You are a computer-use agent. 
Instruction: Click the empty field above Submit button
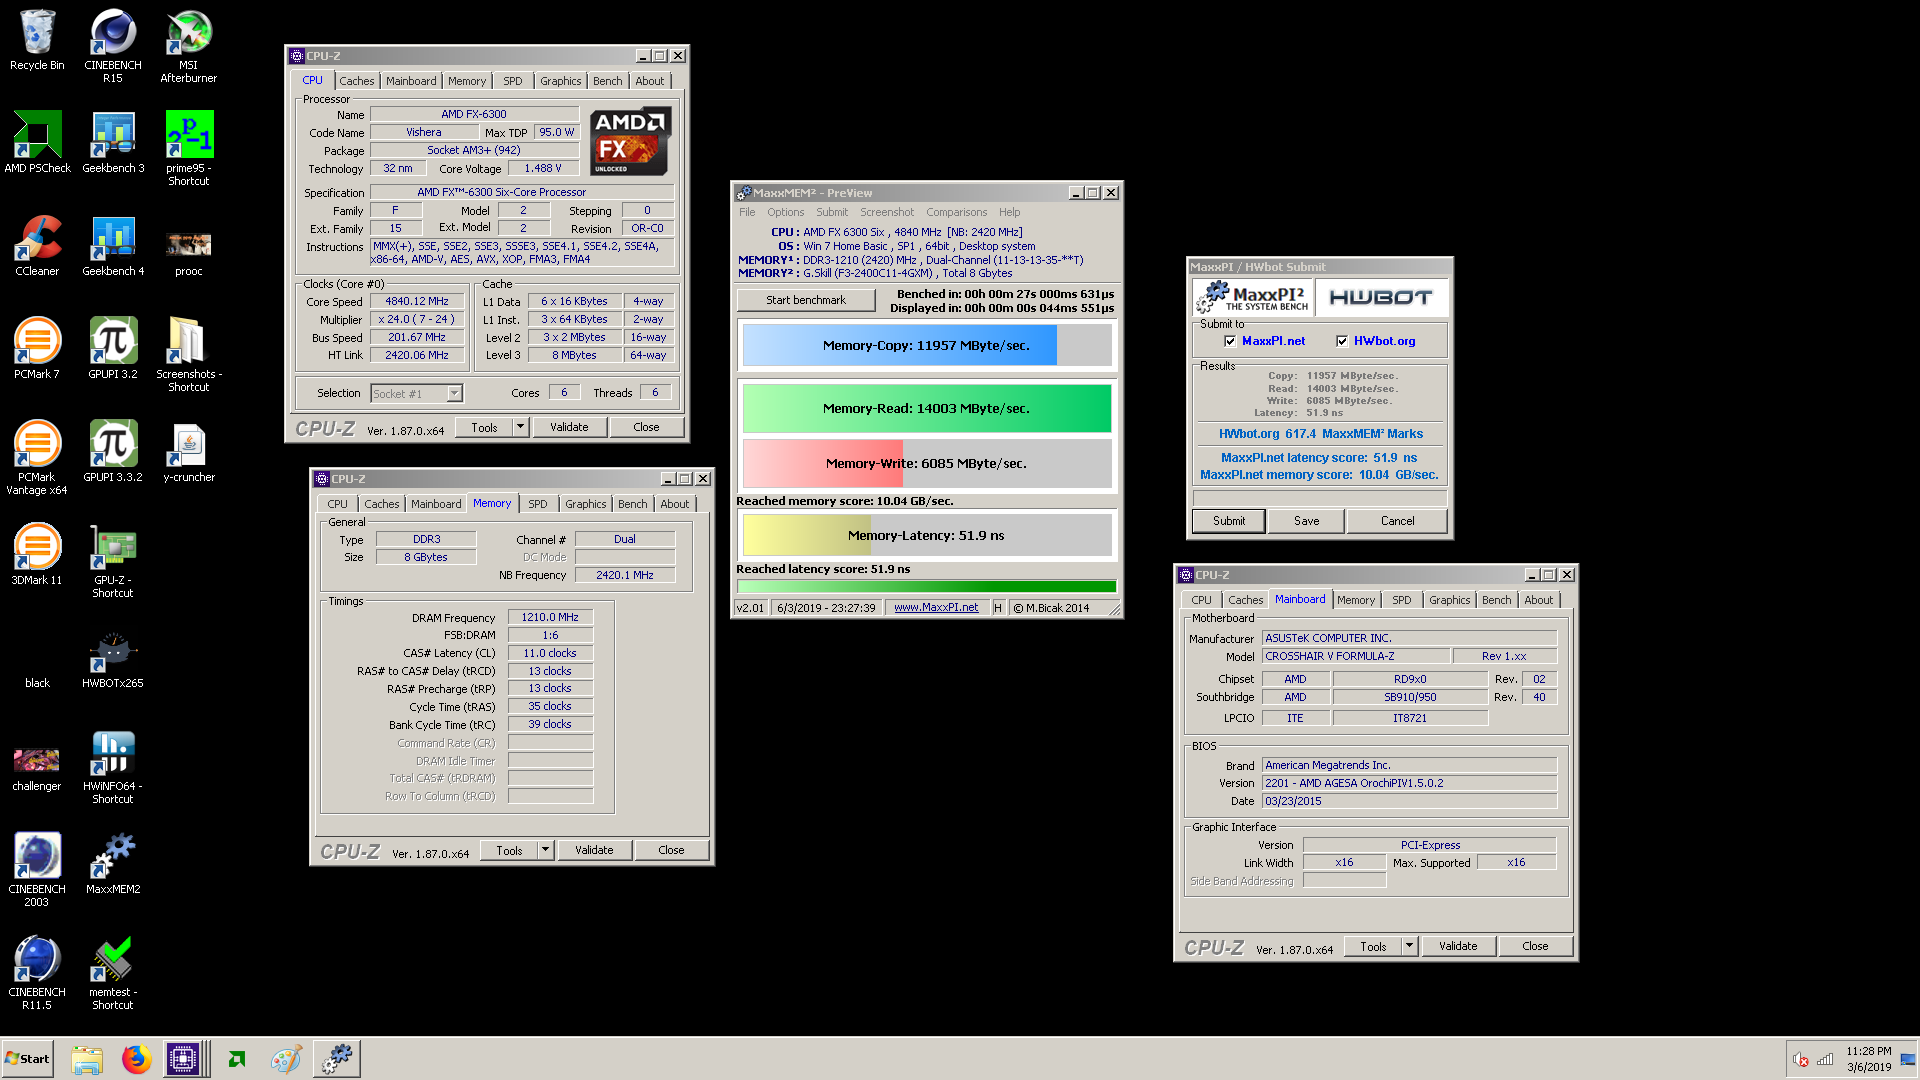[1319, 497]
